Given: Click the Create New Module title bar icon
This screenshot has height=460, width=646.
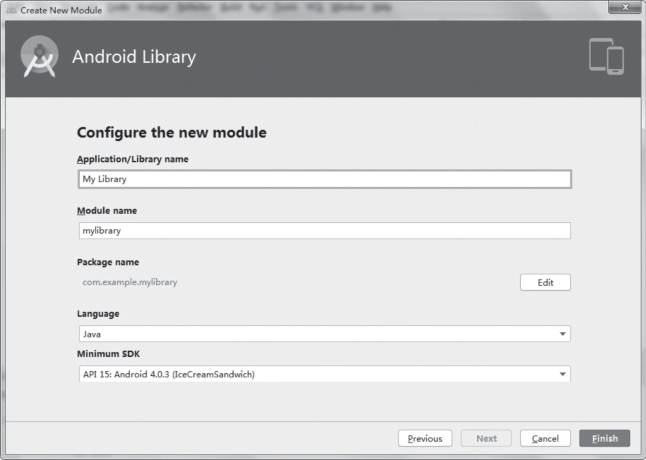Looking at the screenshot, I should coord(11,10).
